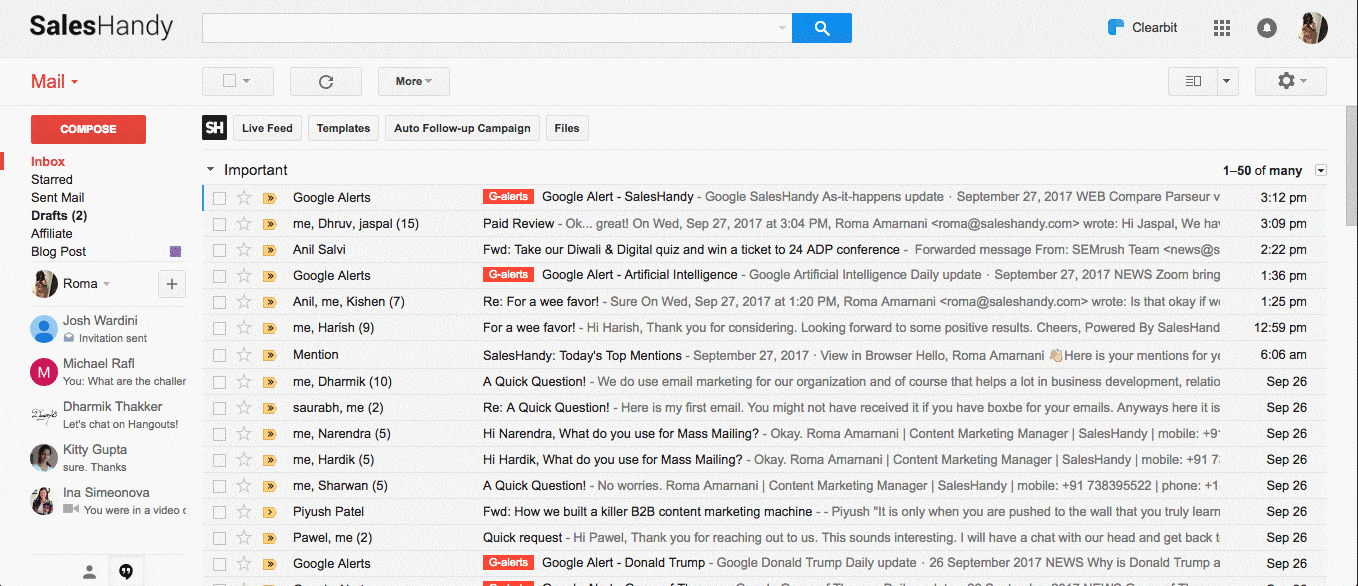Click the G-alerts label on Artificial Intelligence email
The height and width of the screenshot is (586, 1358).
(x=508, y=275)
